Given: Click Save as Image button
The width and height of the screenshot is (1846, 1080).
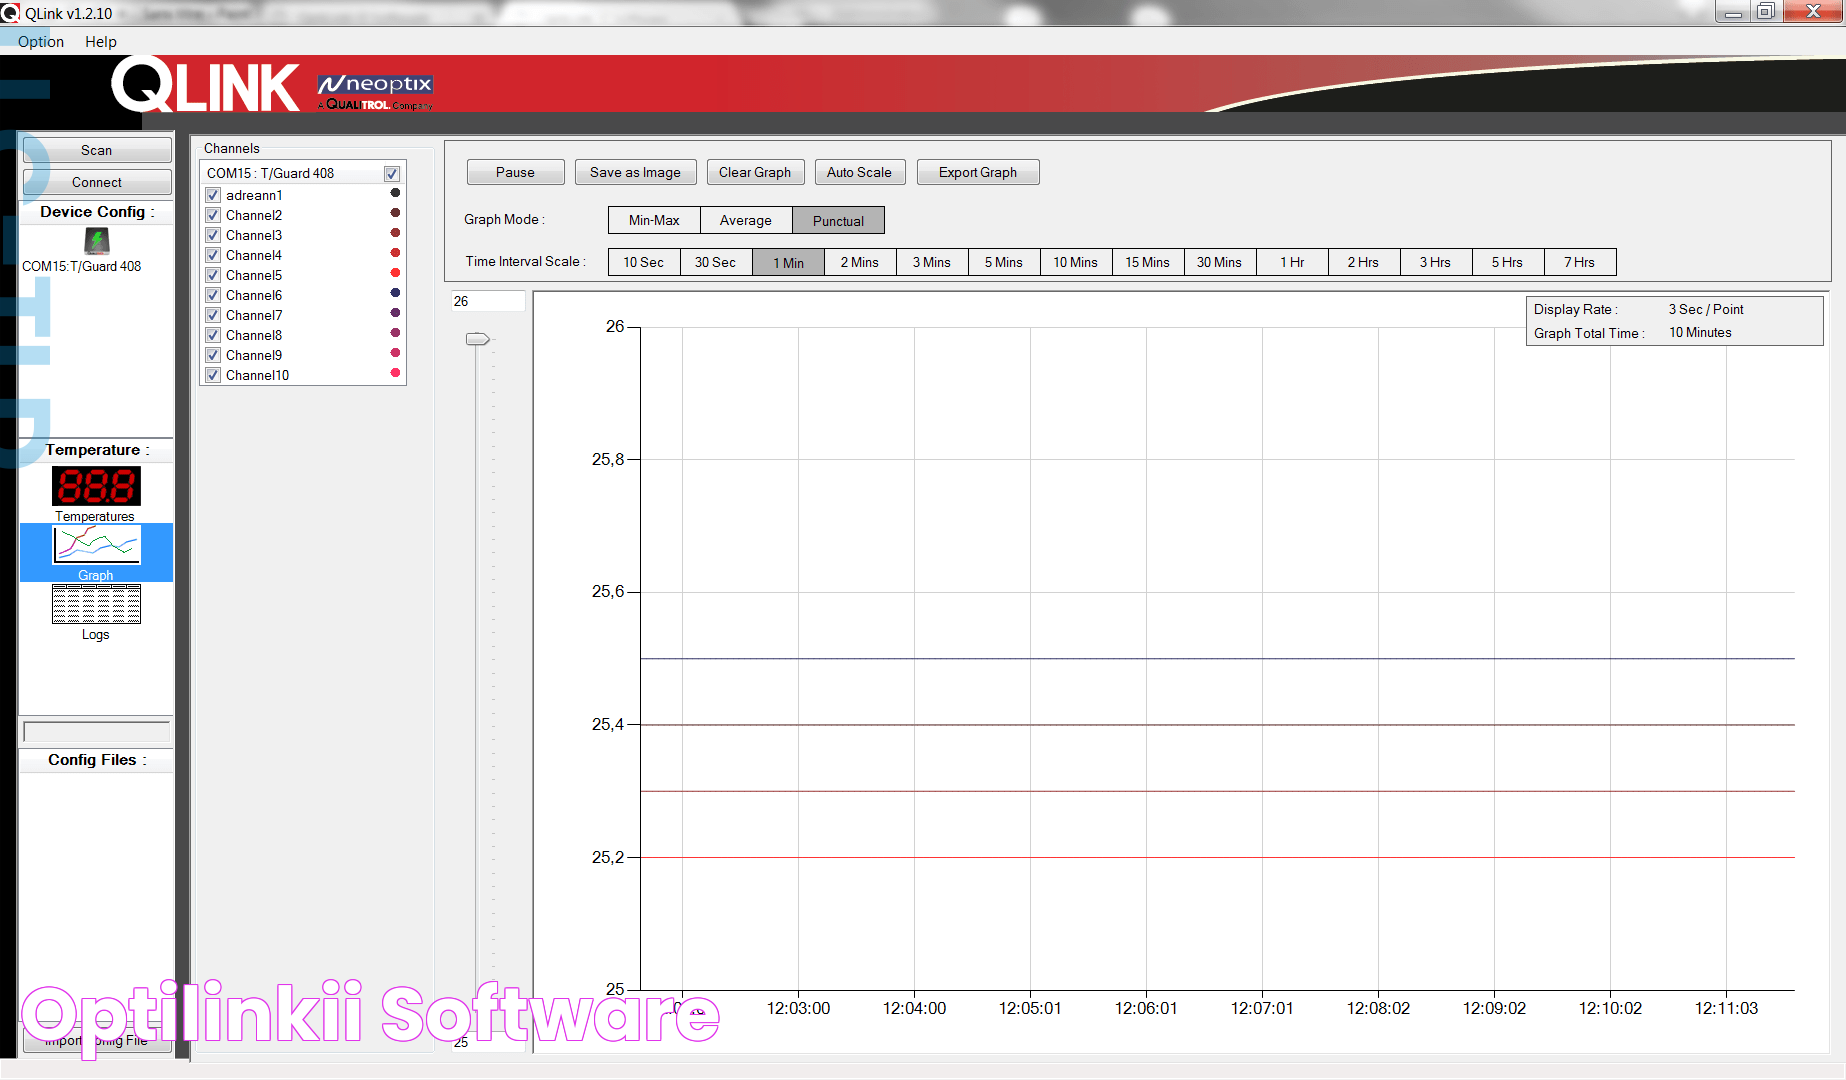Looking at the screenshot, I should (x=635, y=172).
